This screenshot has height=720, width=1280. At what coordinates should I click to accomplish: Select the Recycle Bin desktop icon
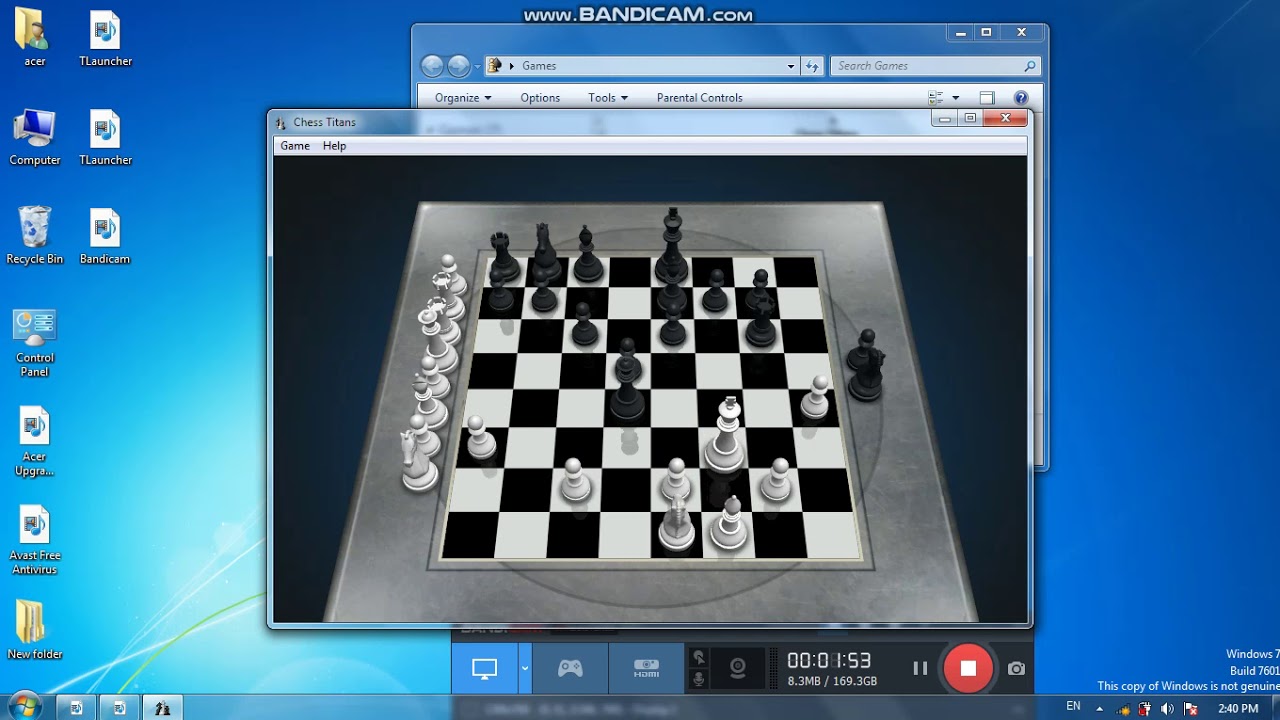pyautogui.click(x=34, y=236)
